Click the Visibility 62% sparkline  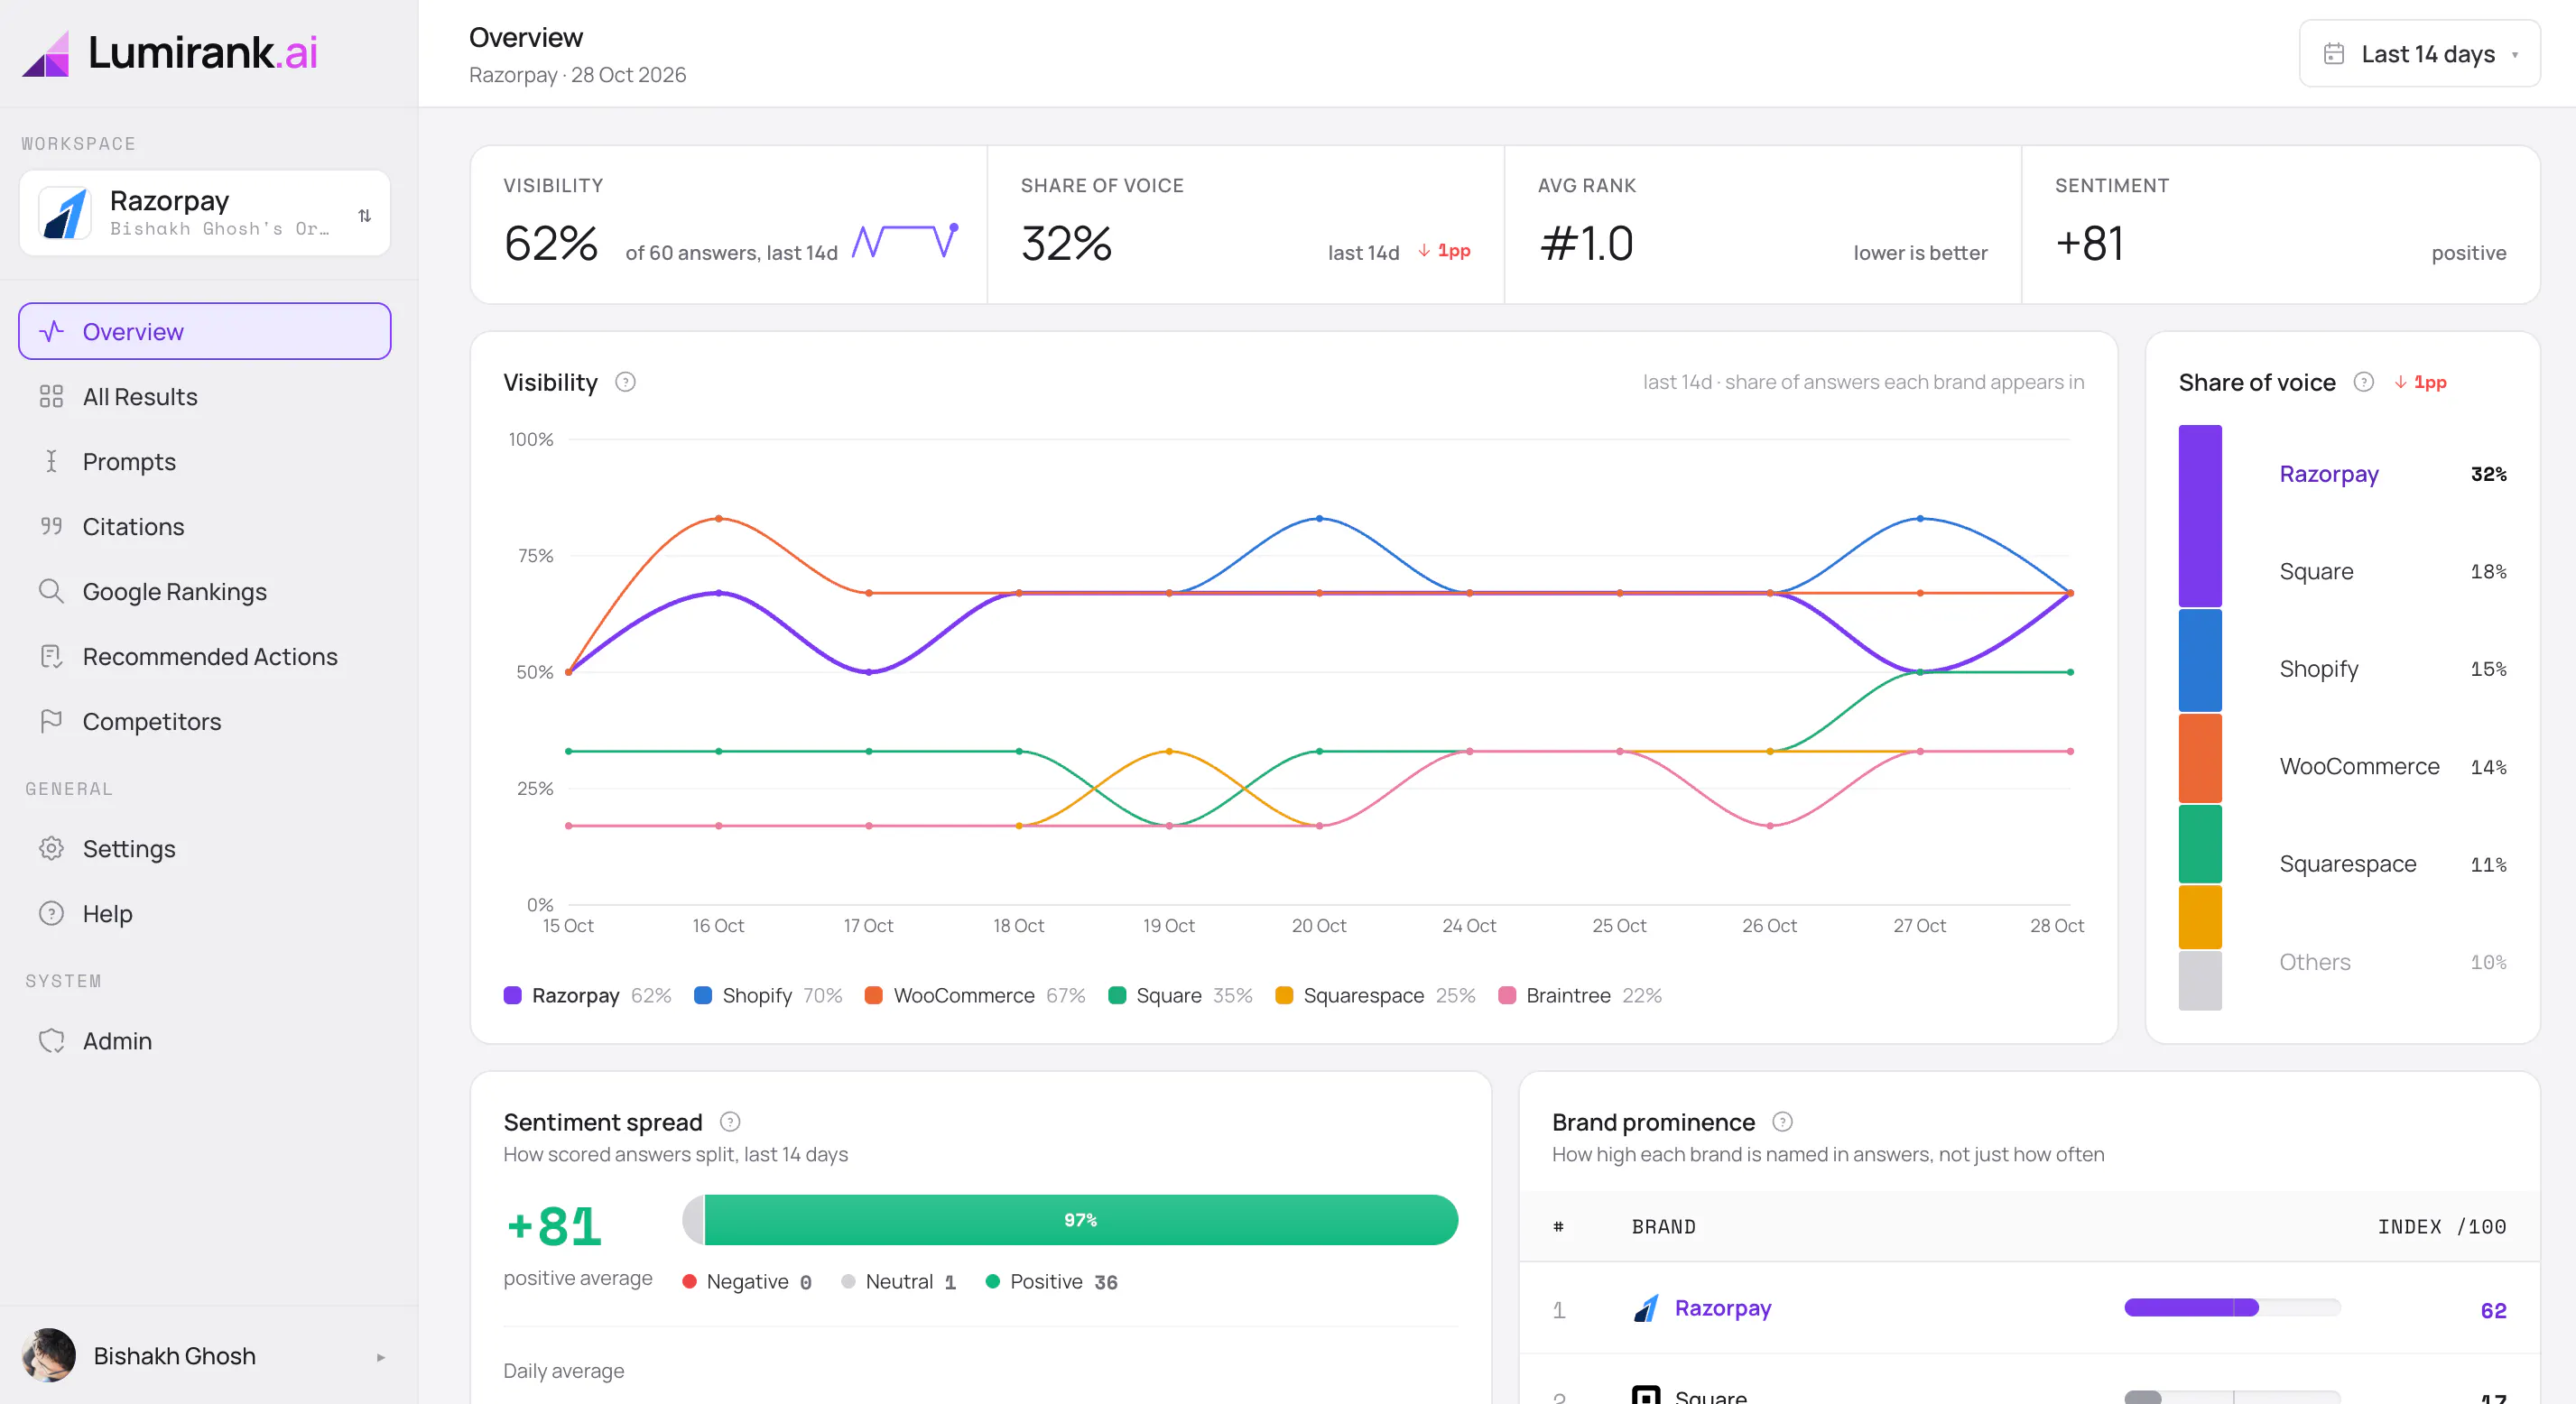(906, 241)
